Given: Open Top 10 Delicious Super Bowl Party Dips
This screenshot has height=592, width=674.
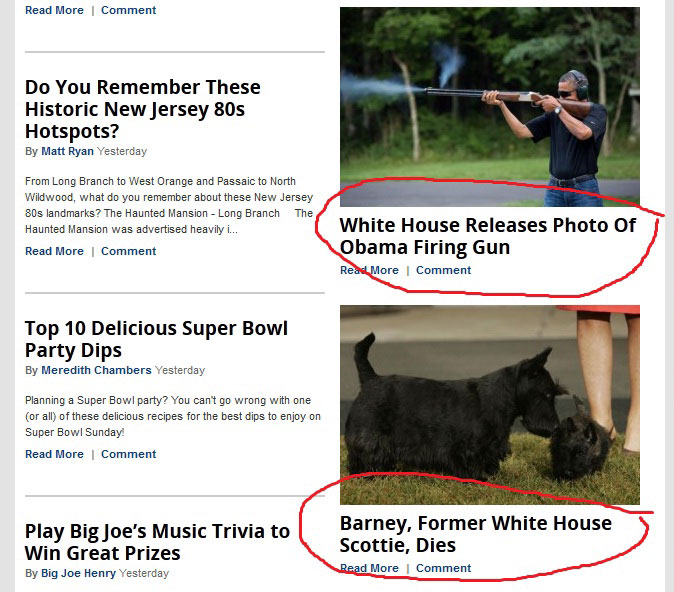Looking at the screenshot, I should (156, 339).
